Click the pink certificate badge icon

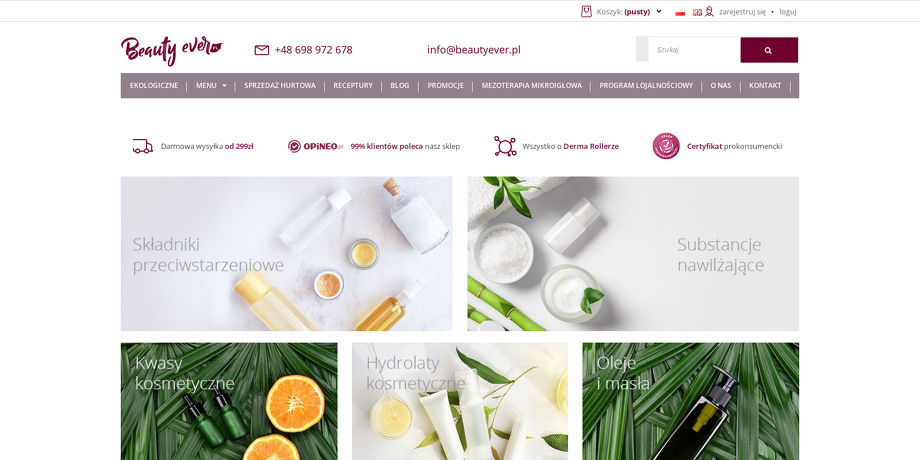click(666, 146)
